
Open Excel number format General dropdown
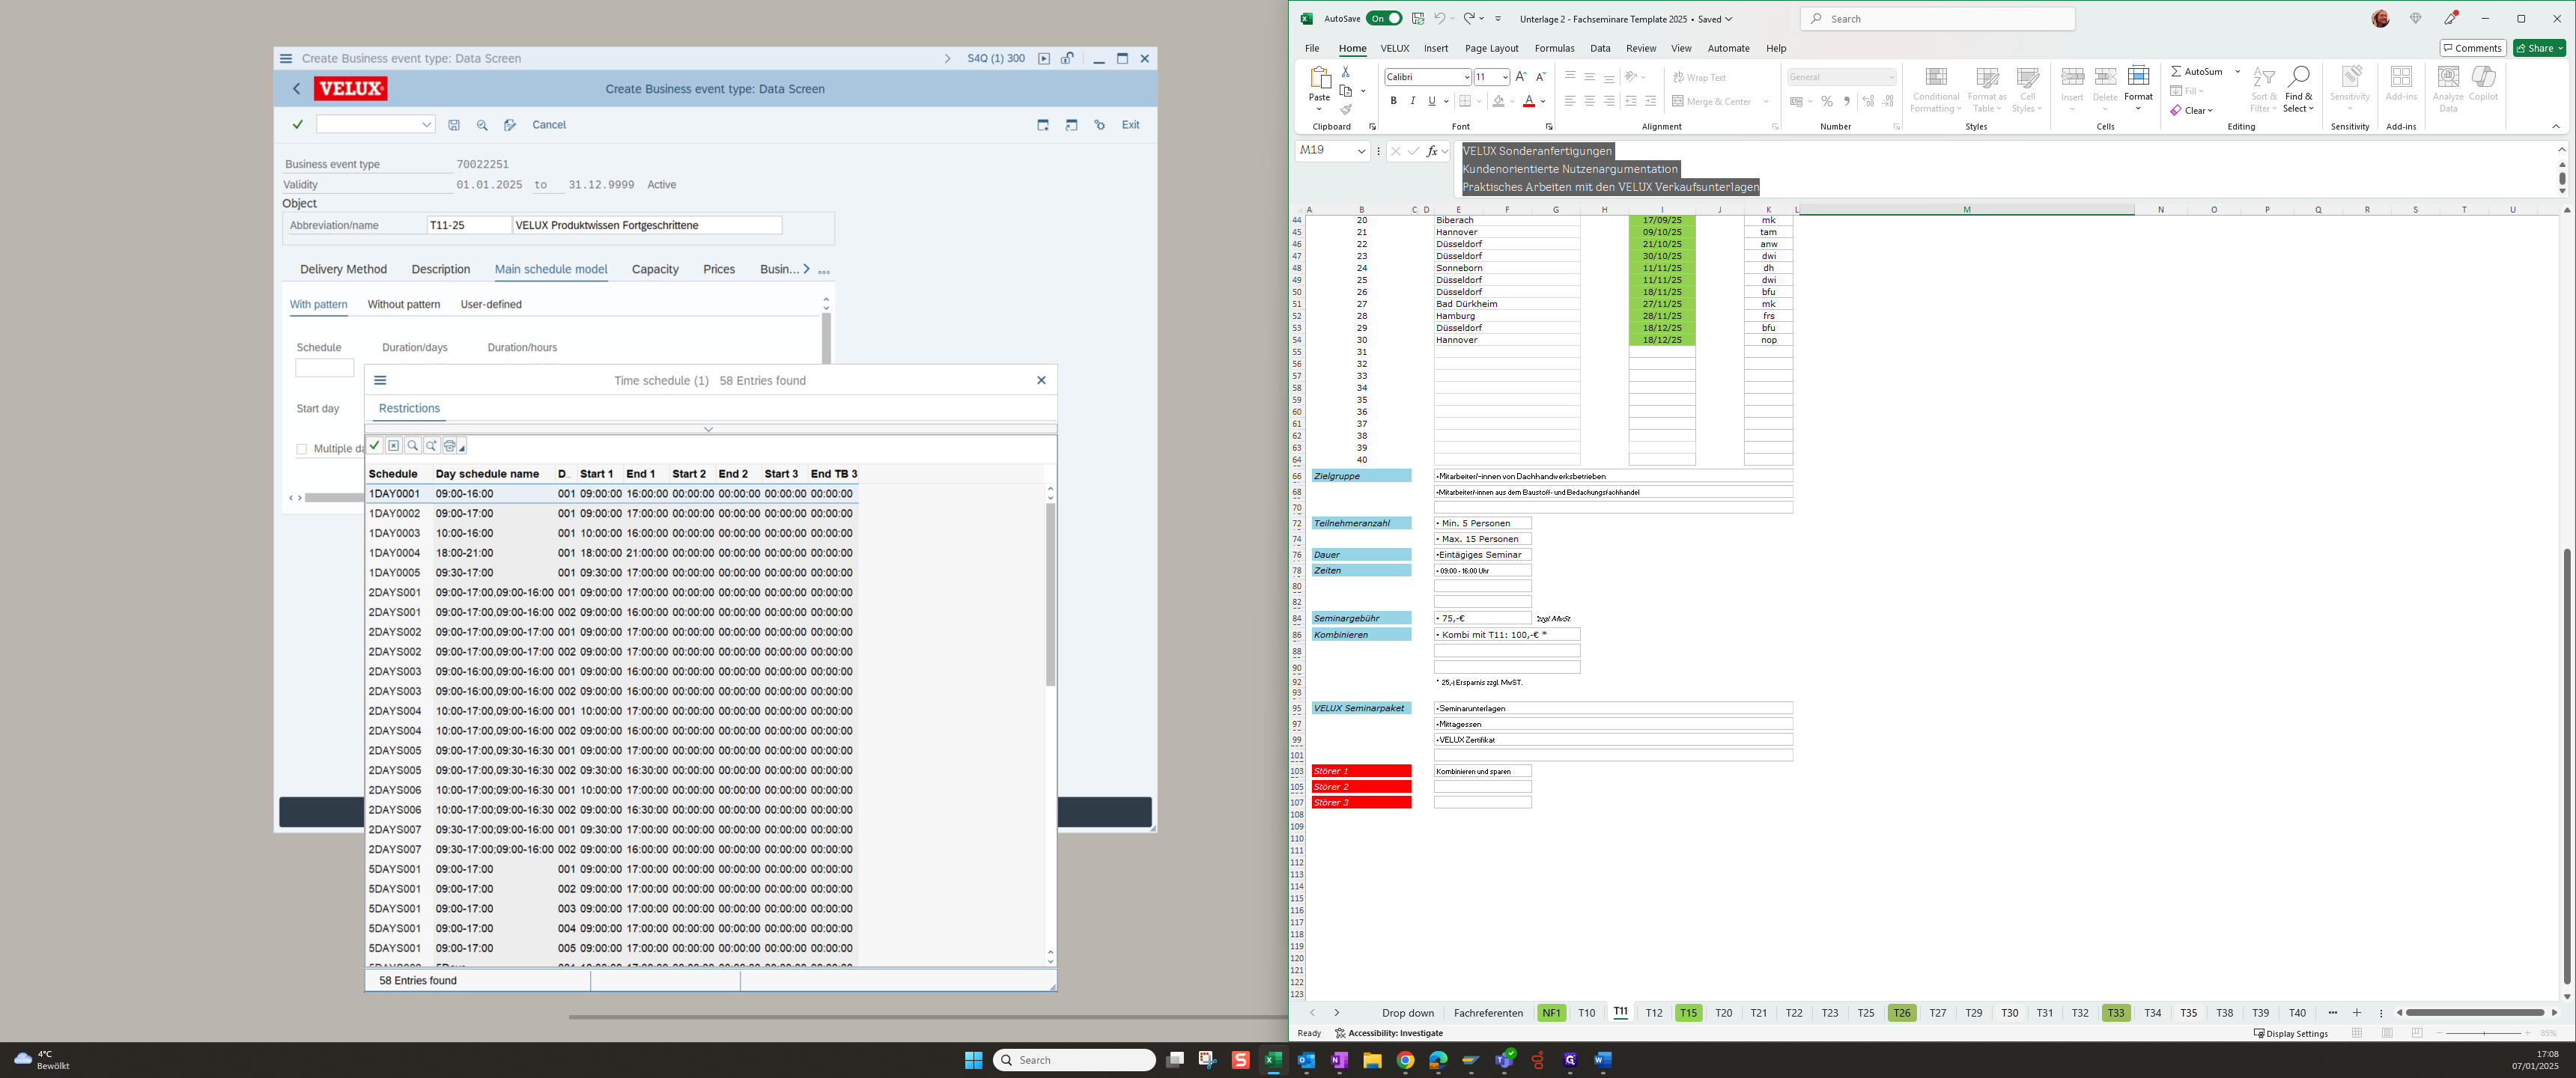[x=1891, y=77]
